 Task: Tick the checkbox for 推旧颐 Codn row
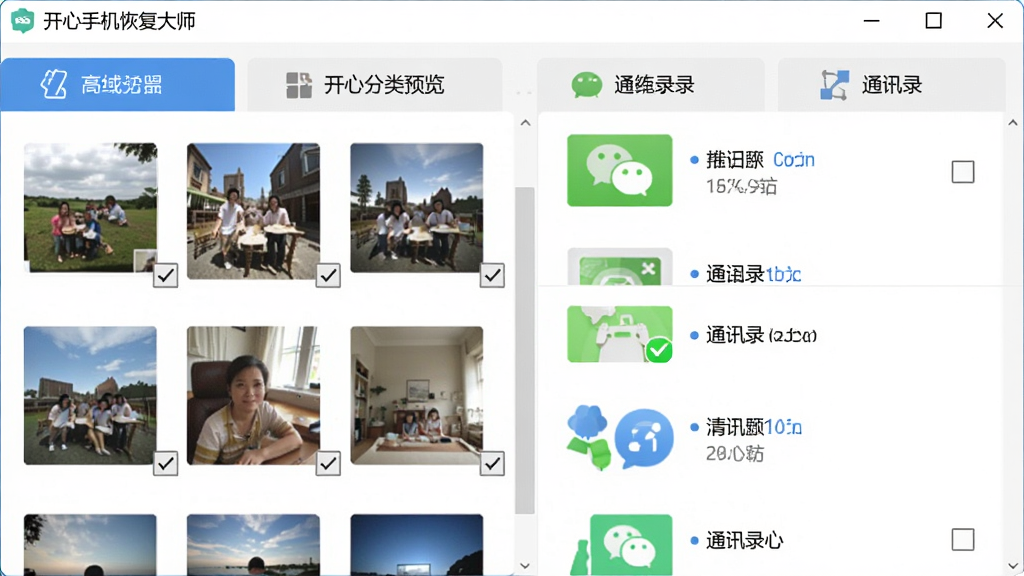[963, 172]
